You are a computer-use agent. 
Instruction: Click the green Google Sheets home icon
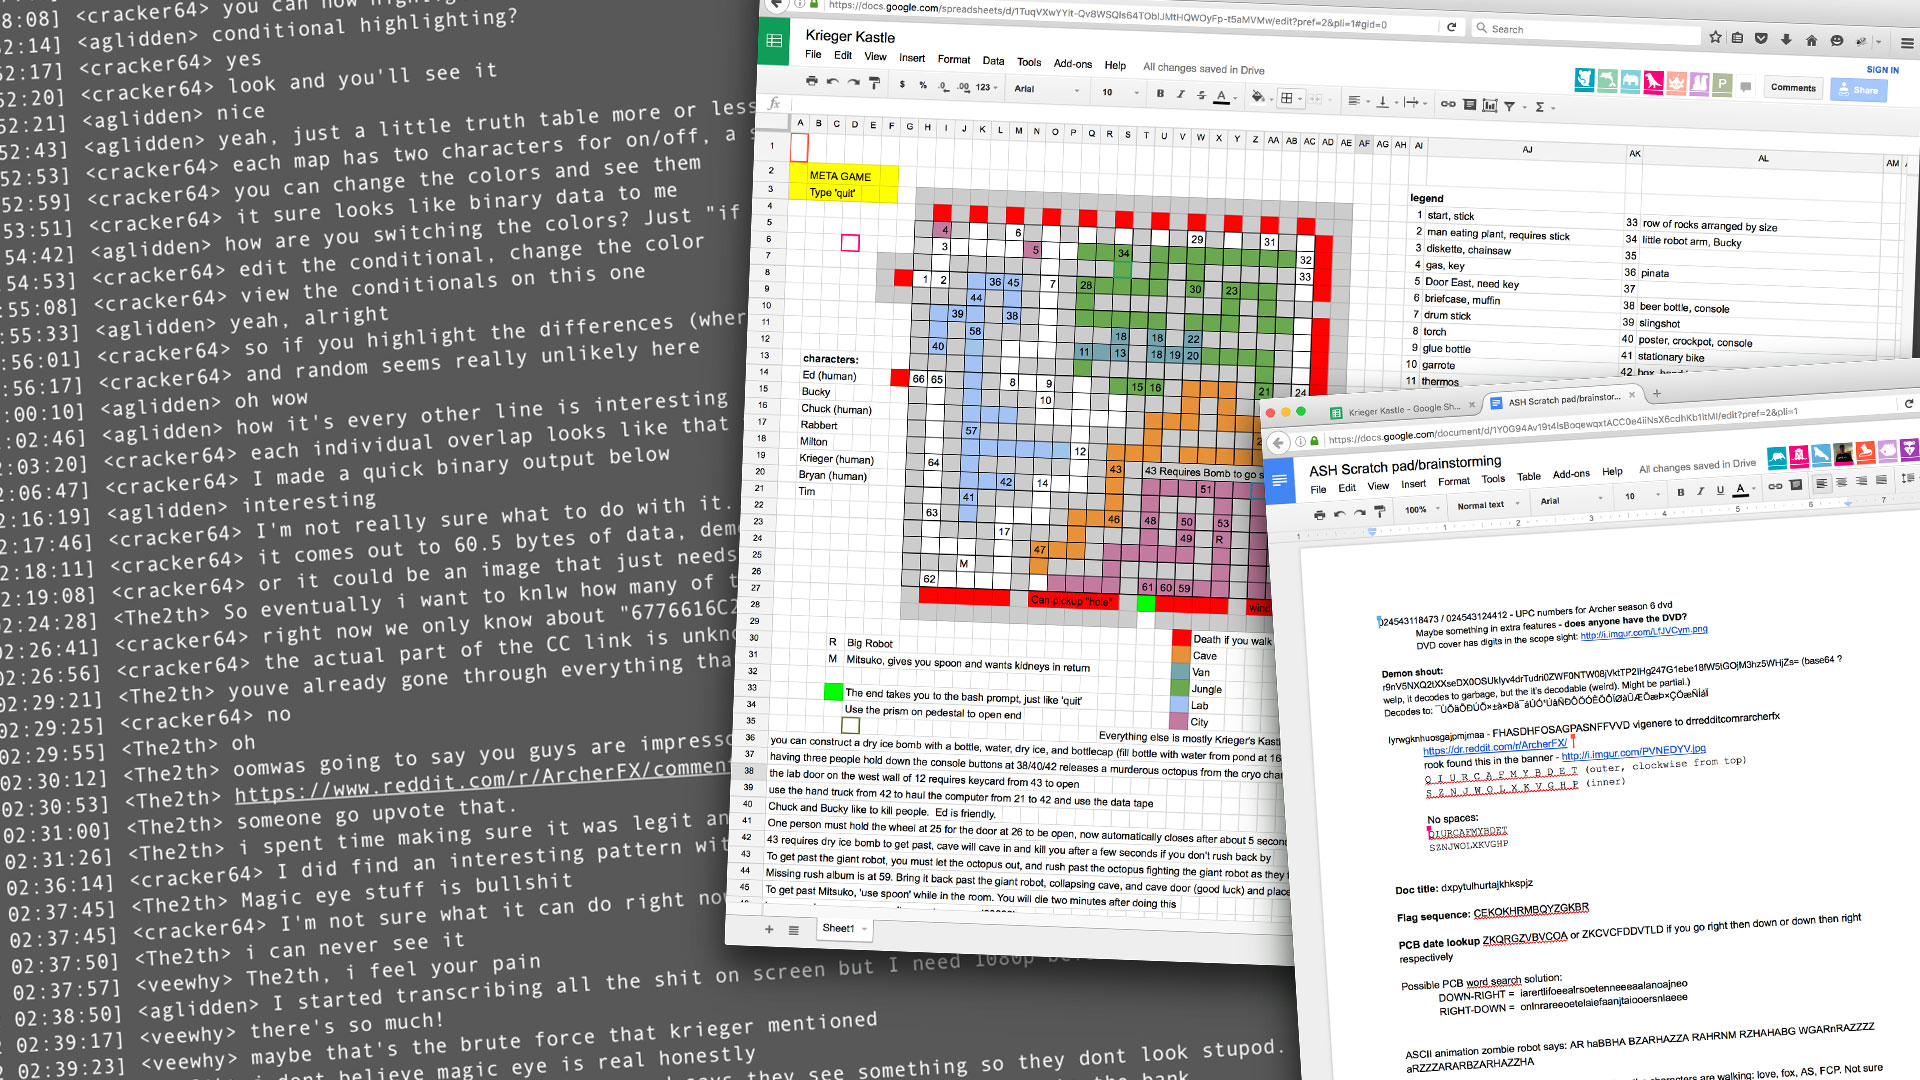point(774,41)
